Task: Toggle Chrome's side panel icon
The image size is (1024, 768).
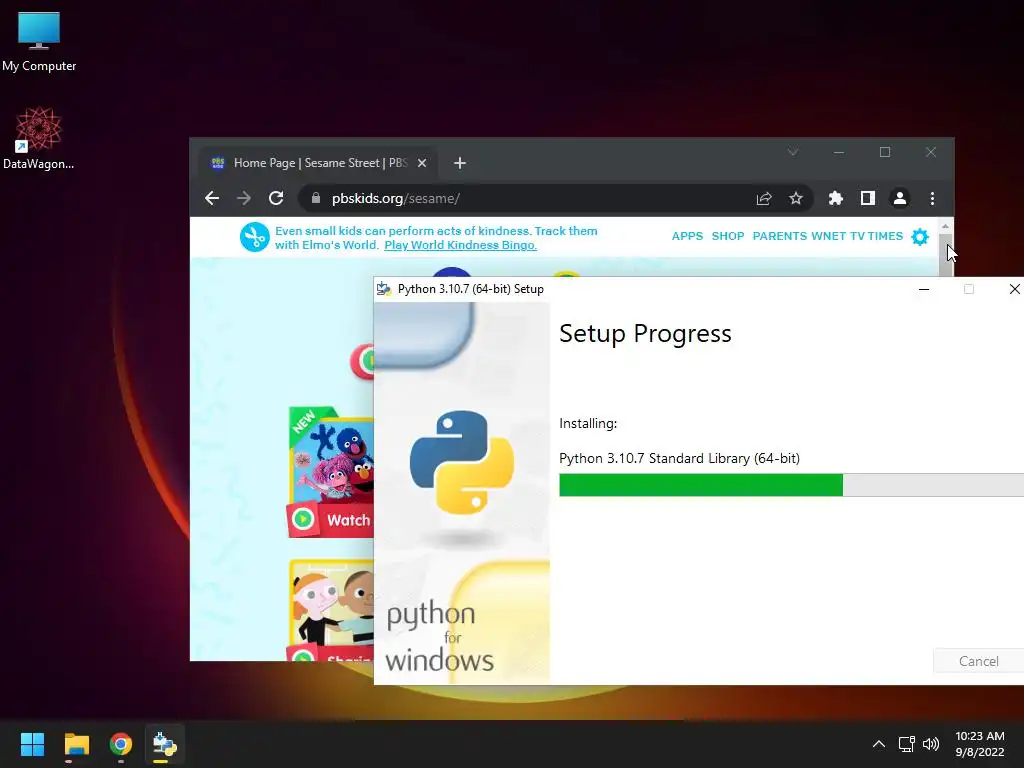Action: [x=867, y=198]
